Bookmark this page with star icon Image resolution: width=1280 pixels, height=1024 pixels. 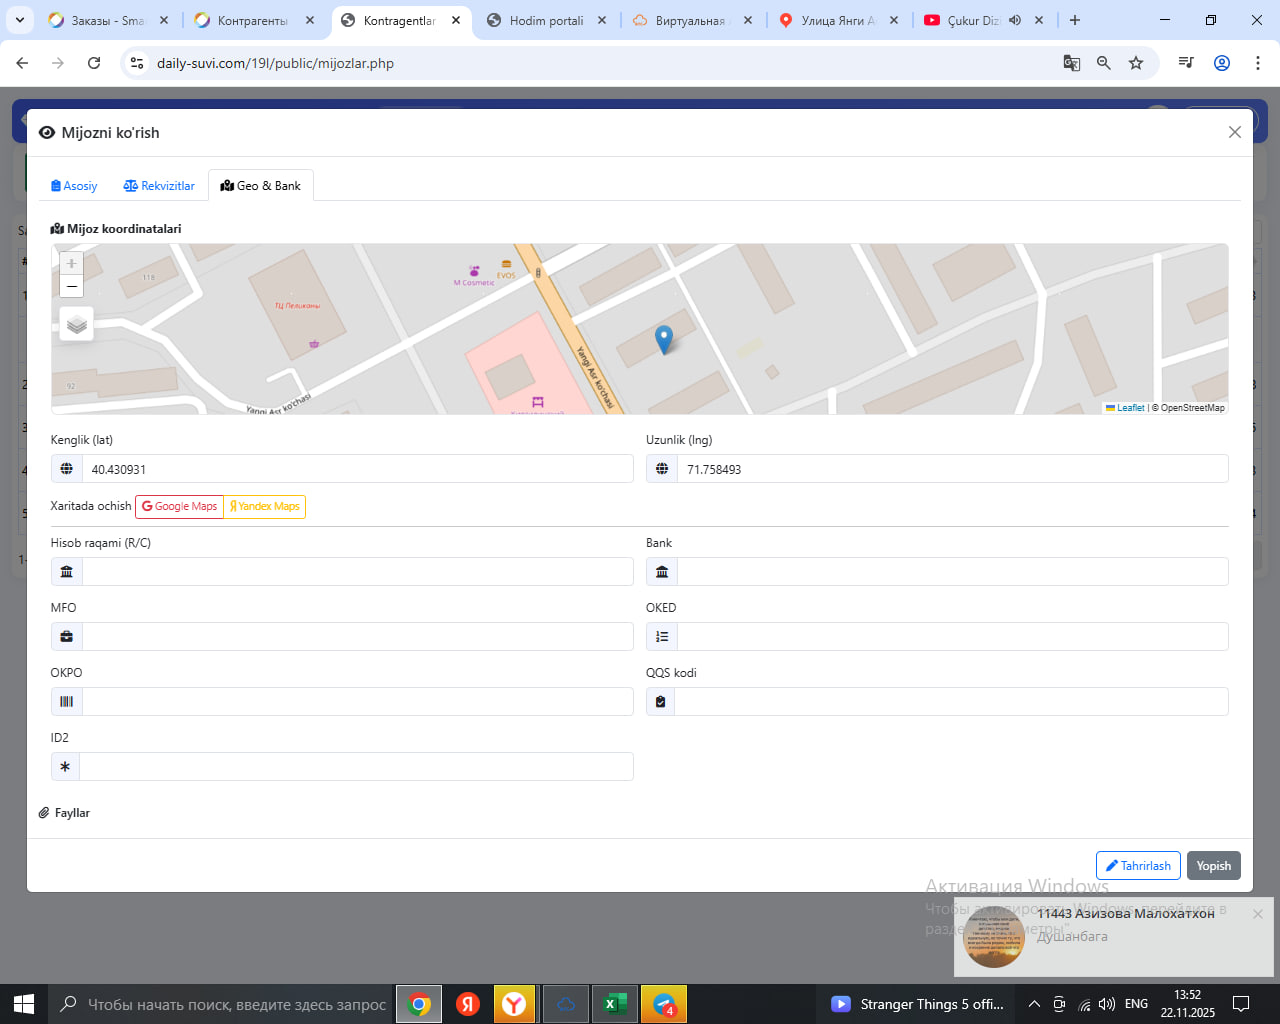click(x=1136, y=63)
